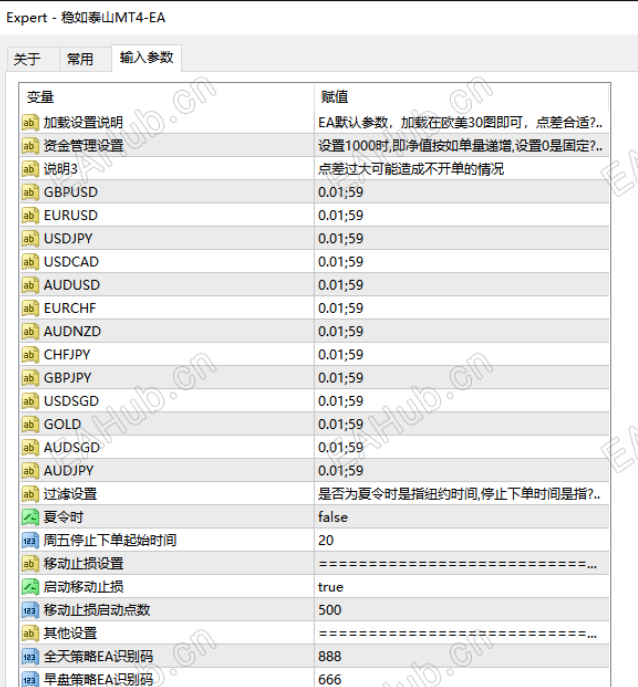Click the boolean icon beside 启动移动止损
This screenshot has width=638, height=687.
(30, 587)
